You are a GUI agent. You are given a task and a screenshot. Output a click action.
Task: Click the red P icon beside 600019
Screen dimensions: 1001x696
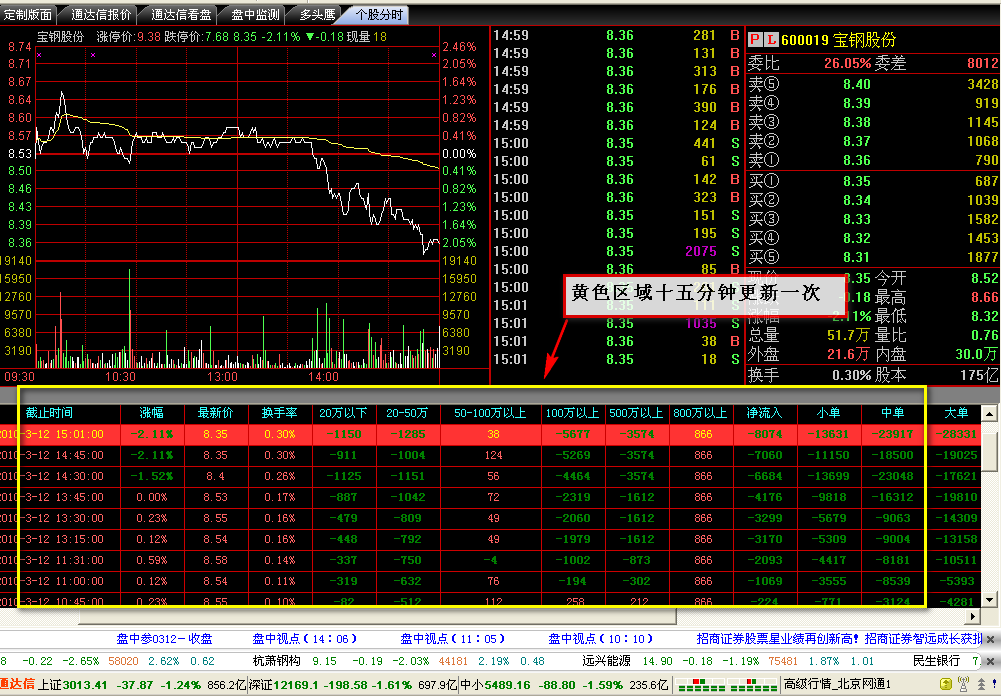coord(755,40)
